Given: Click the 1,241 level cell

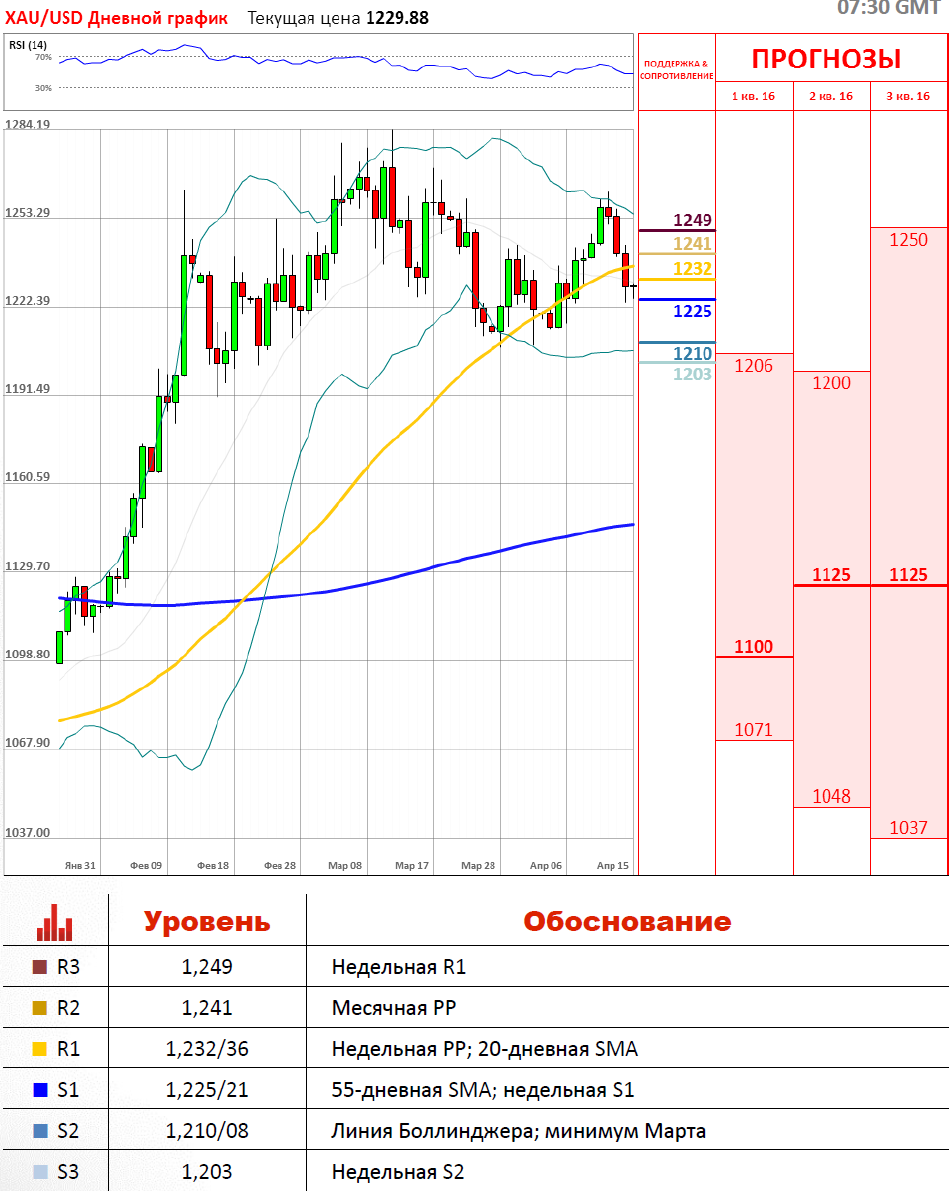Looking at the screenshot, I should 207,1008.
